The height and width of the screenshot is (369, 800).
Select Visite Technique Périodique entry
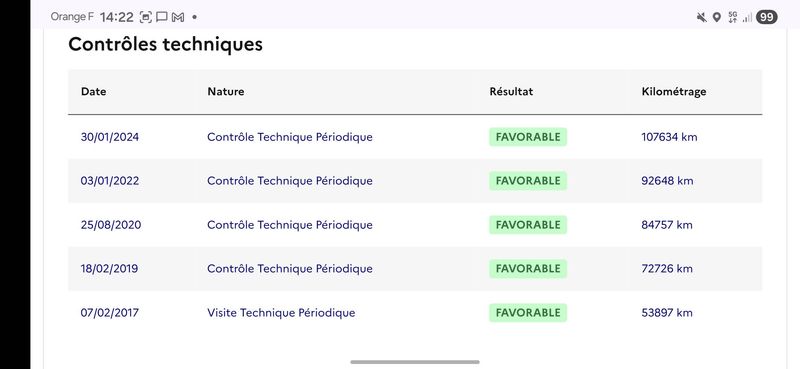point(281,313)
